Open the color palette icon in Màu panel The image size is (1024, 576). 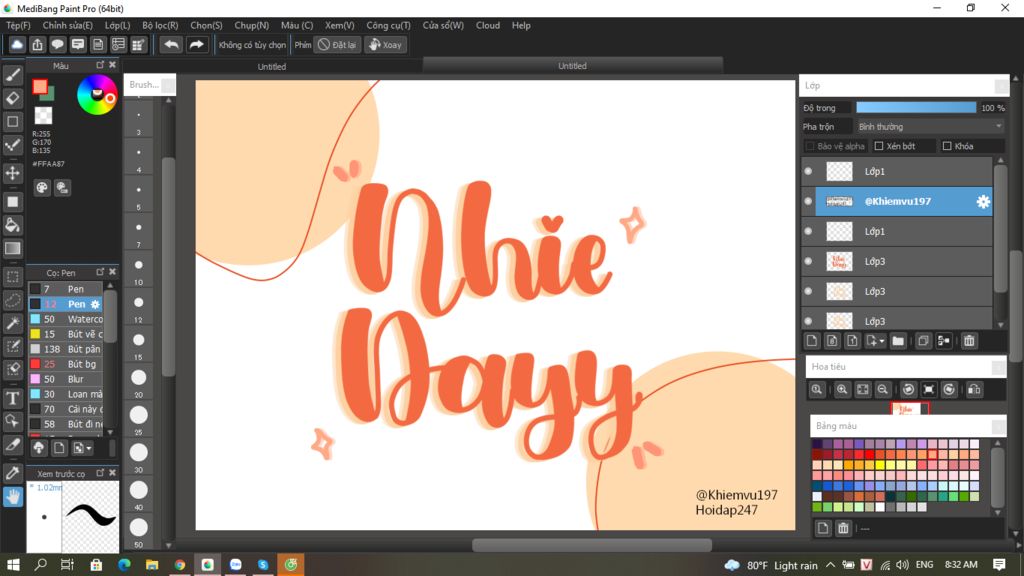[x=42, y=188]
